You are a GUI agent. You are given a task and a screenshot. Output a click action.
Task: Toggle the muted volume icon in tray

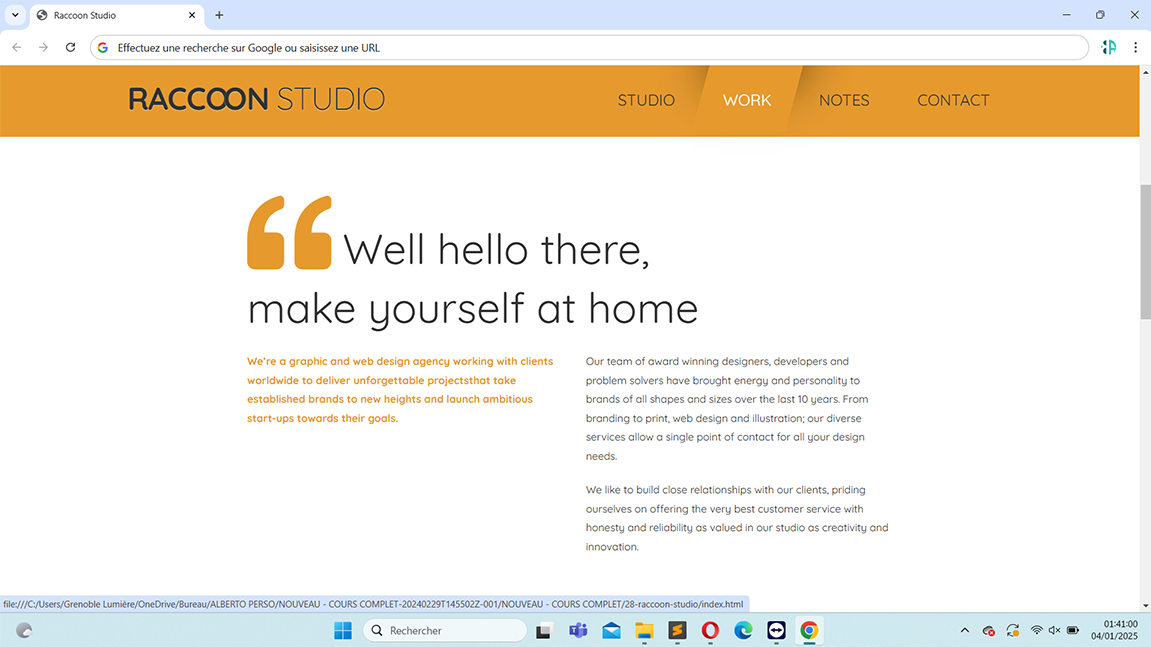pyautogui.click(x=1054, y=630)
